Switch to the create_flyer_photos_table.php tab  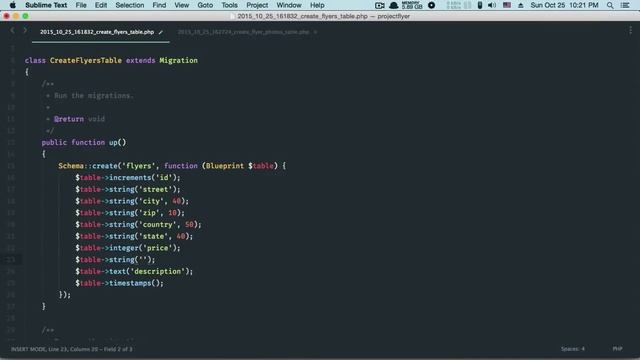click(x=244, y=32)
